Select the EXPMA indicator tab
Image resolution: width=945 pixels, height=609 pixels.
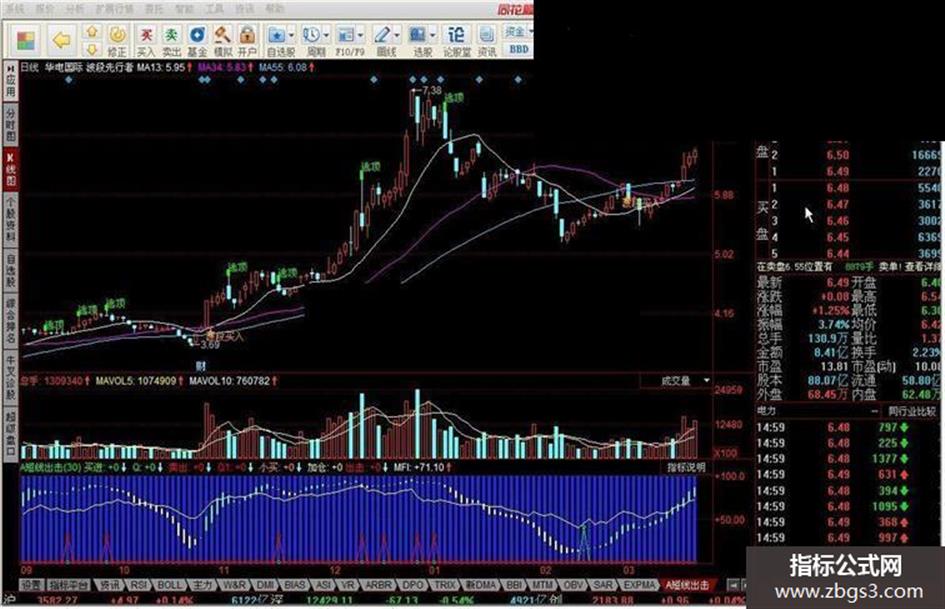click(x=639, y=585)
